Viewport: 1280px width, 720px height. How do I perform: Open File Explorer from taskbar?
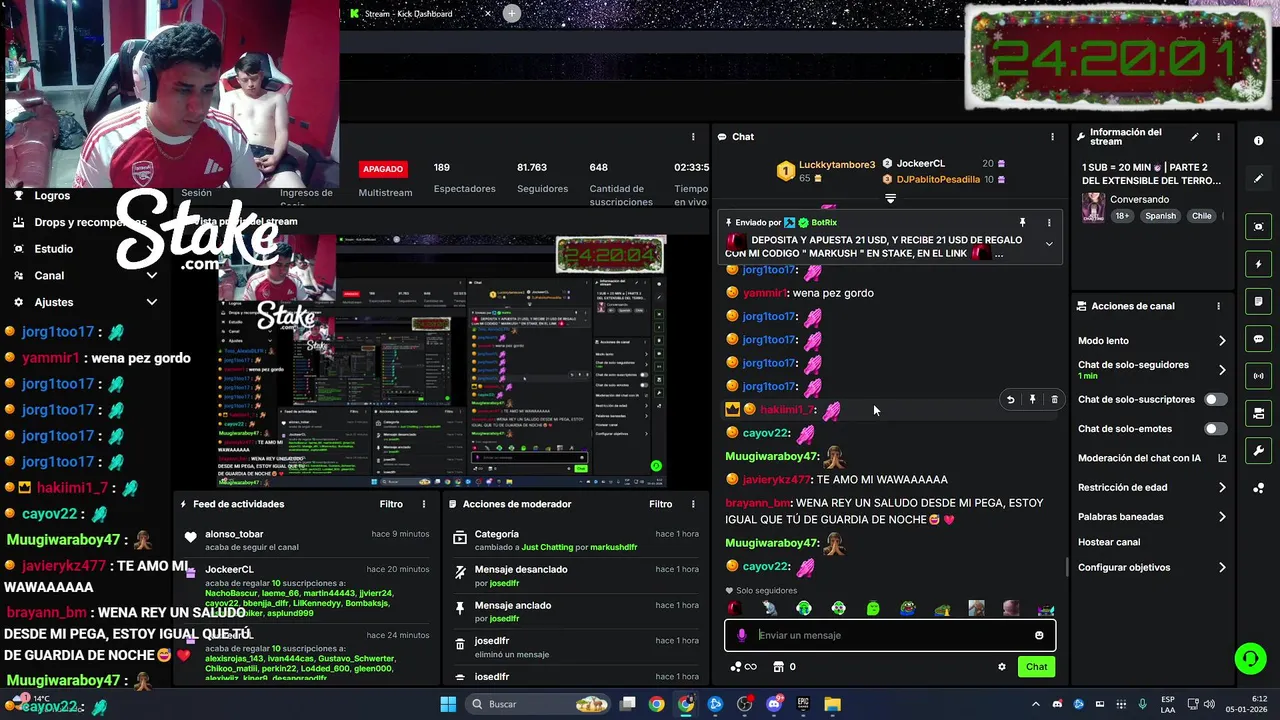[x=832, y=704]
